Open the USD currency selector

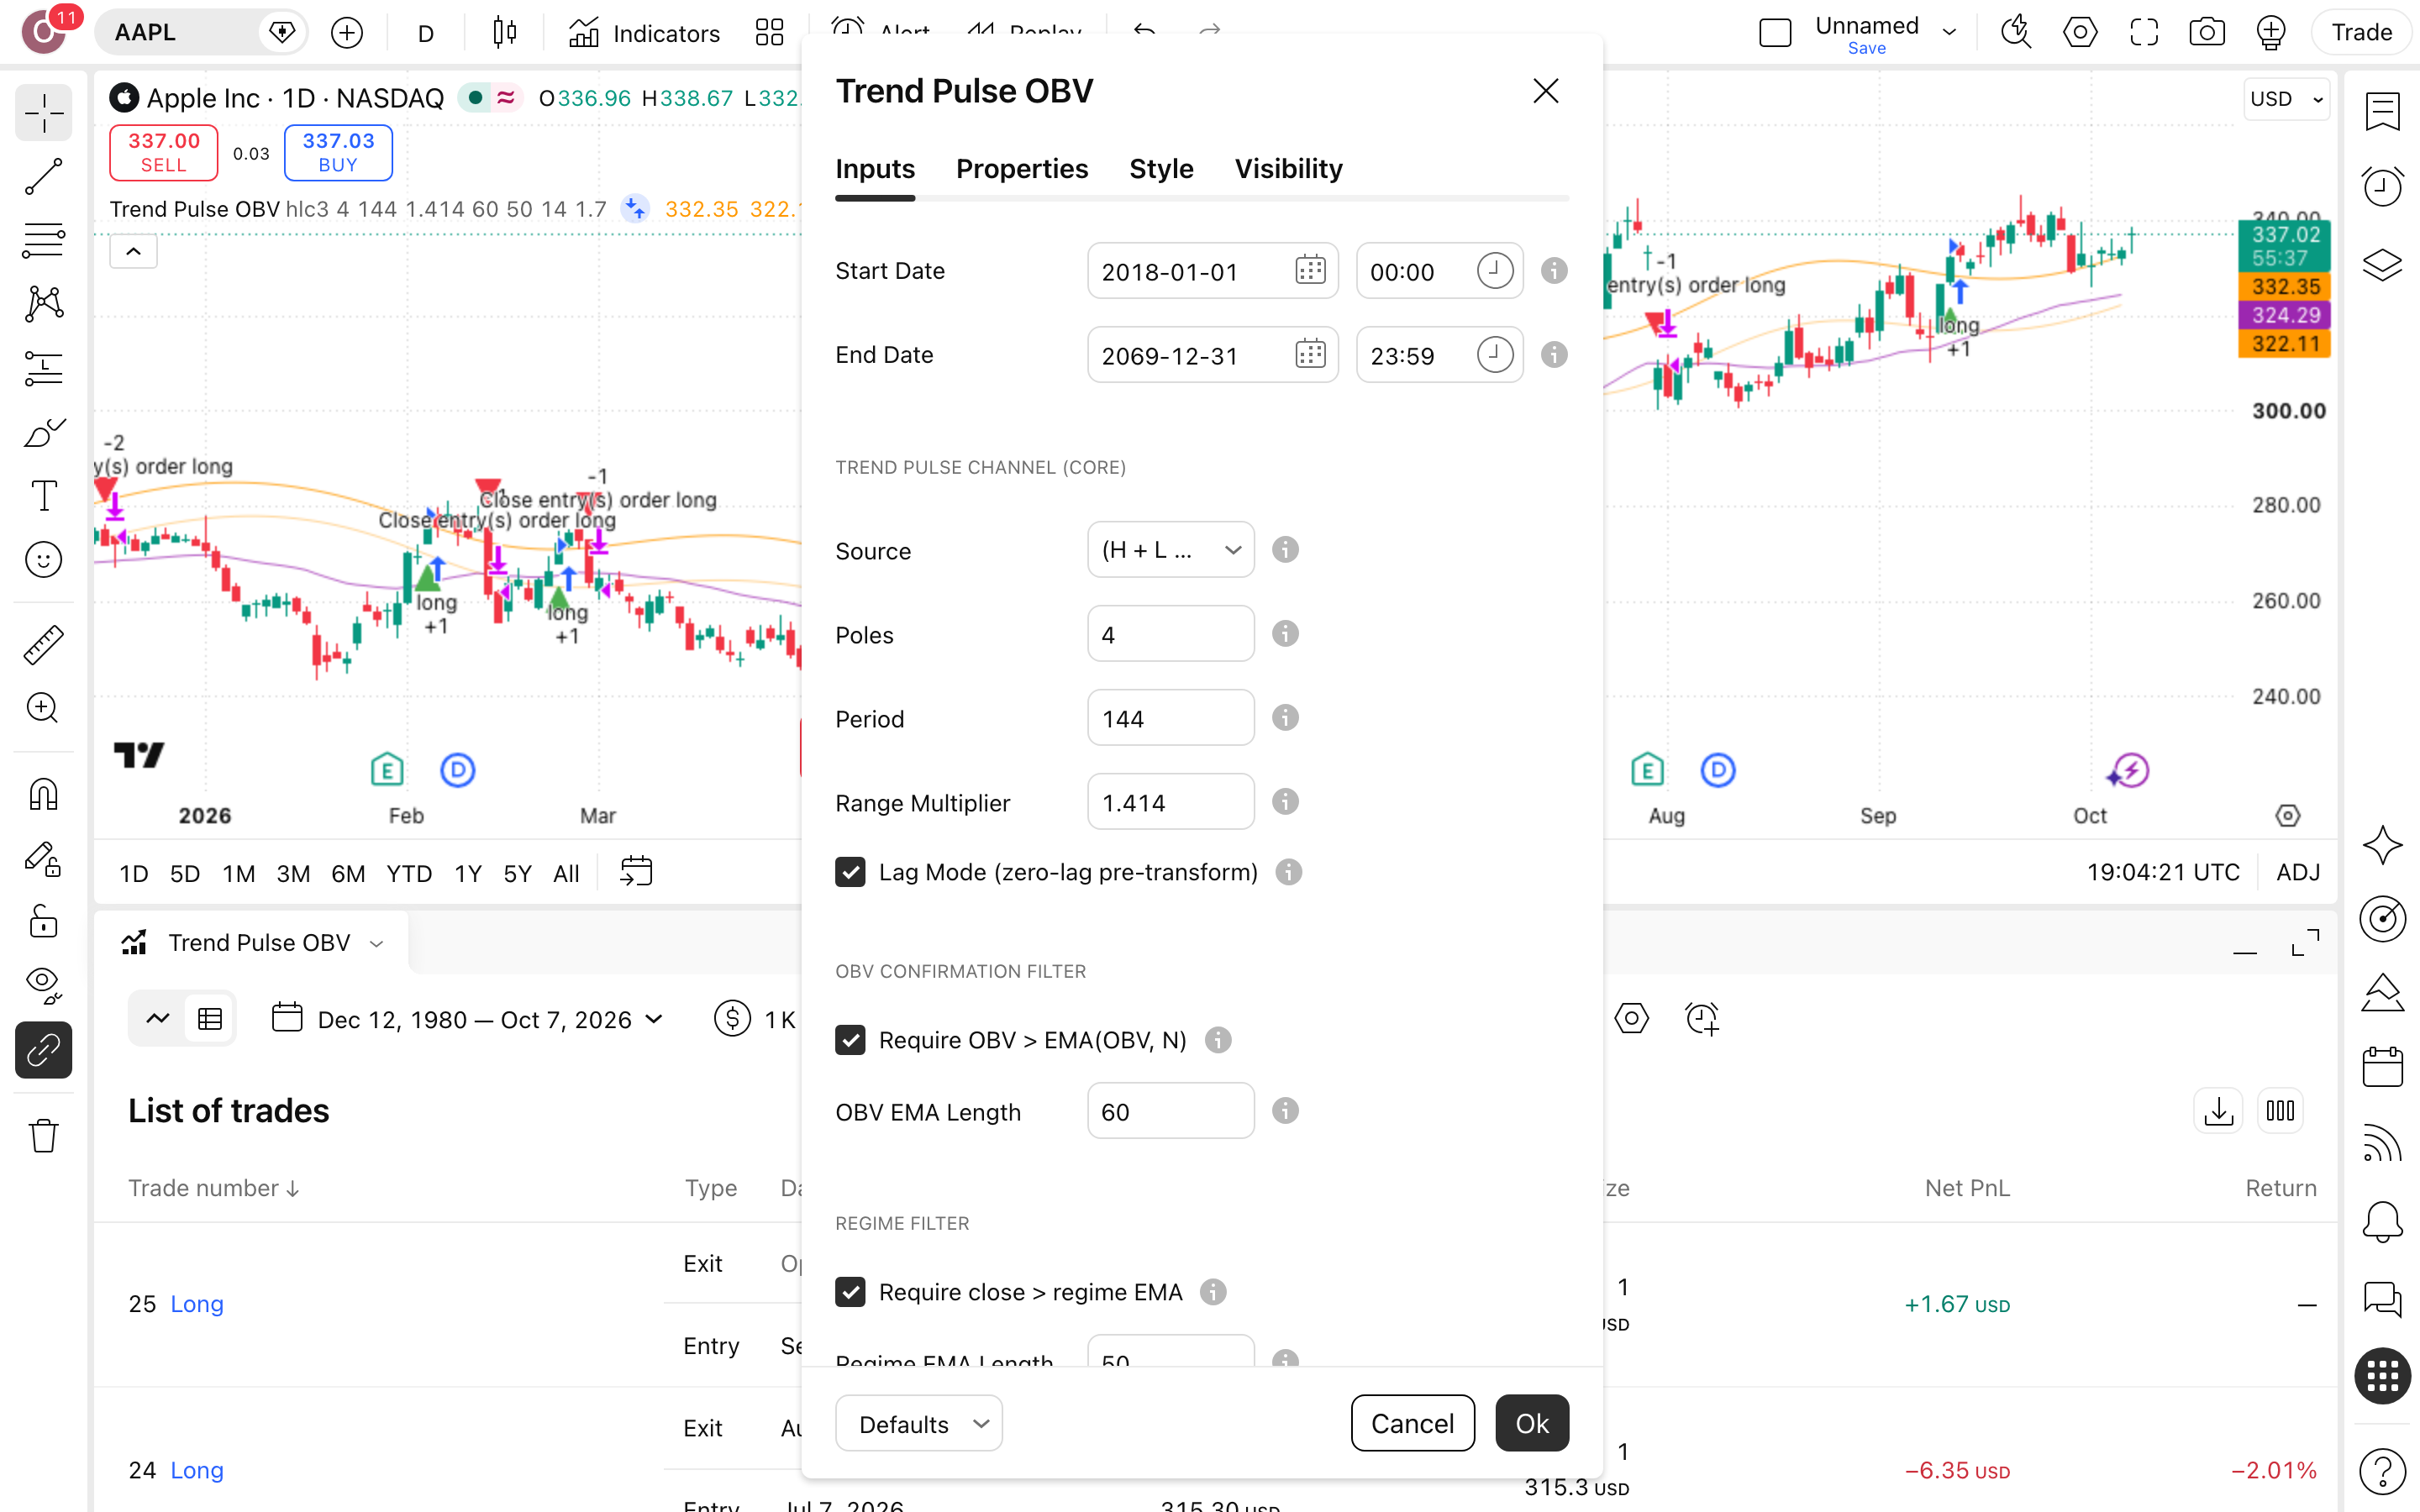2286,99
